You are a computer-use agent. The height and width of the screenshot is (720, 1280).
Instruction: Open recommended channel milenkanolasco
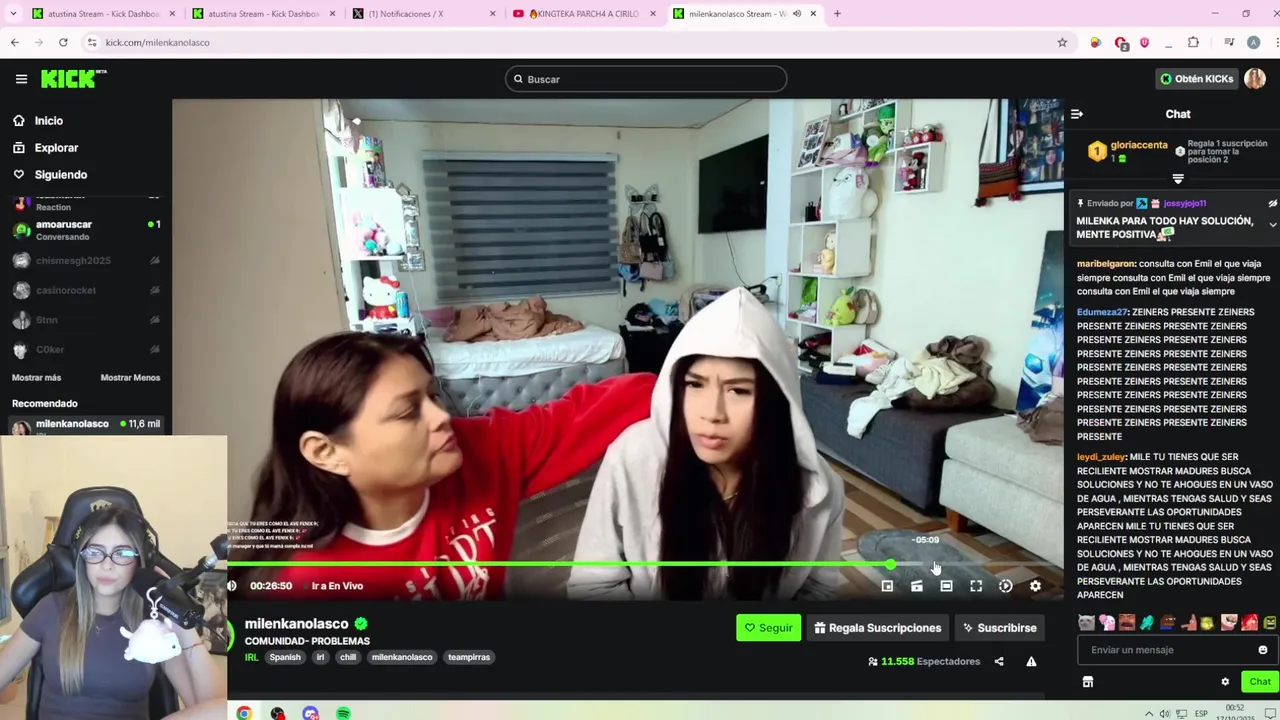(86, 425)
